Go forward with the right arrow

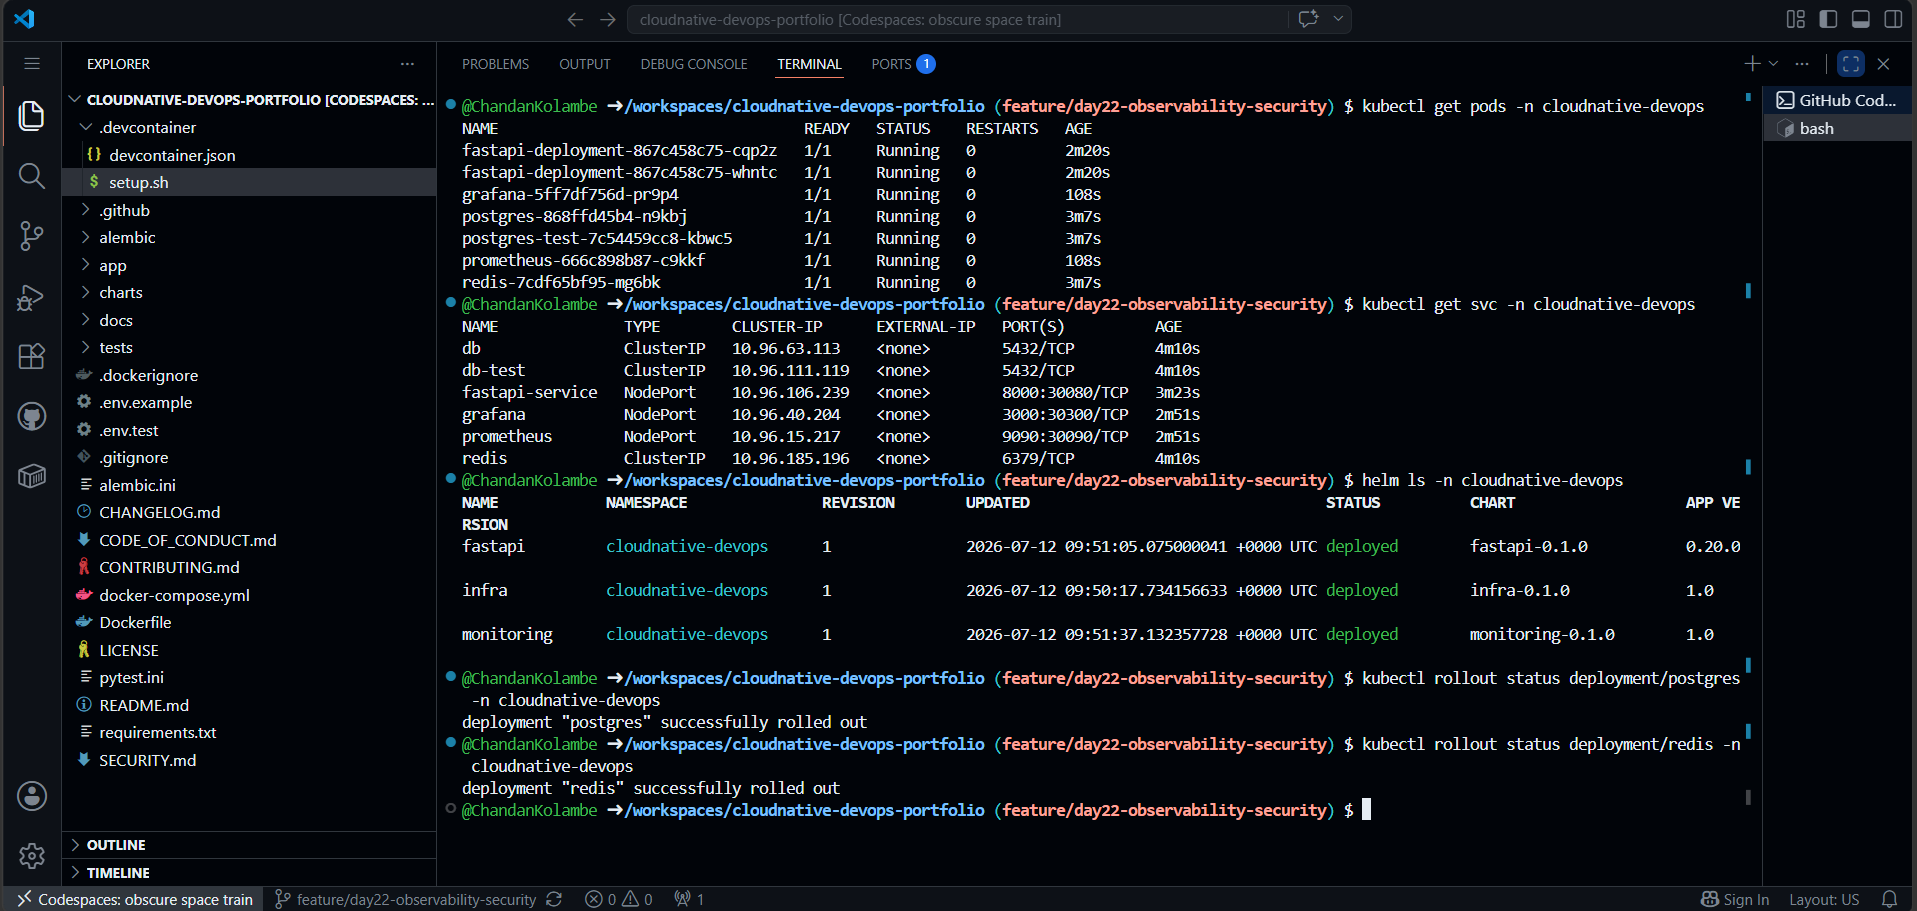tap(607, 19)
